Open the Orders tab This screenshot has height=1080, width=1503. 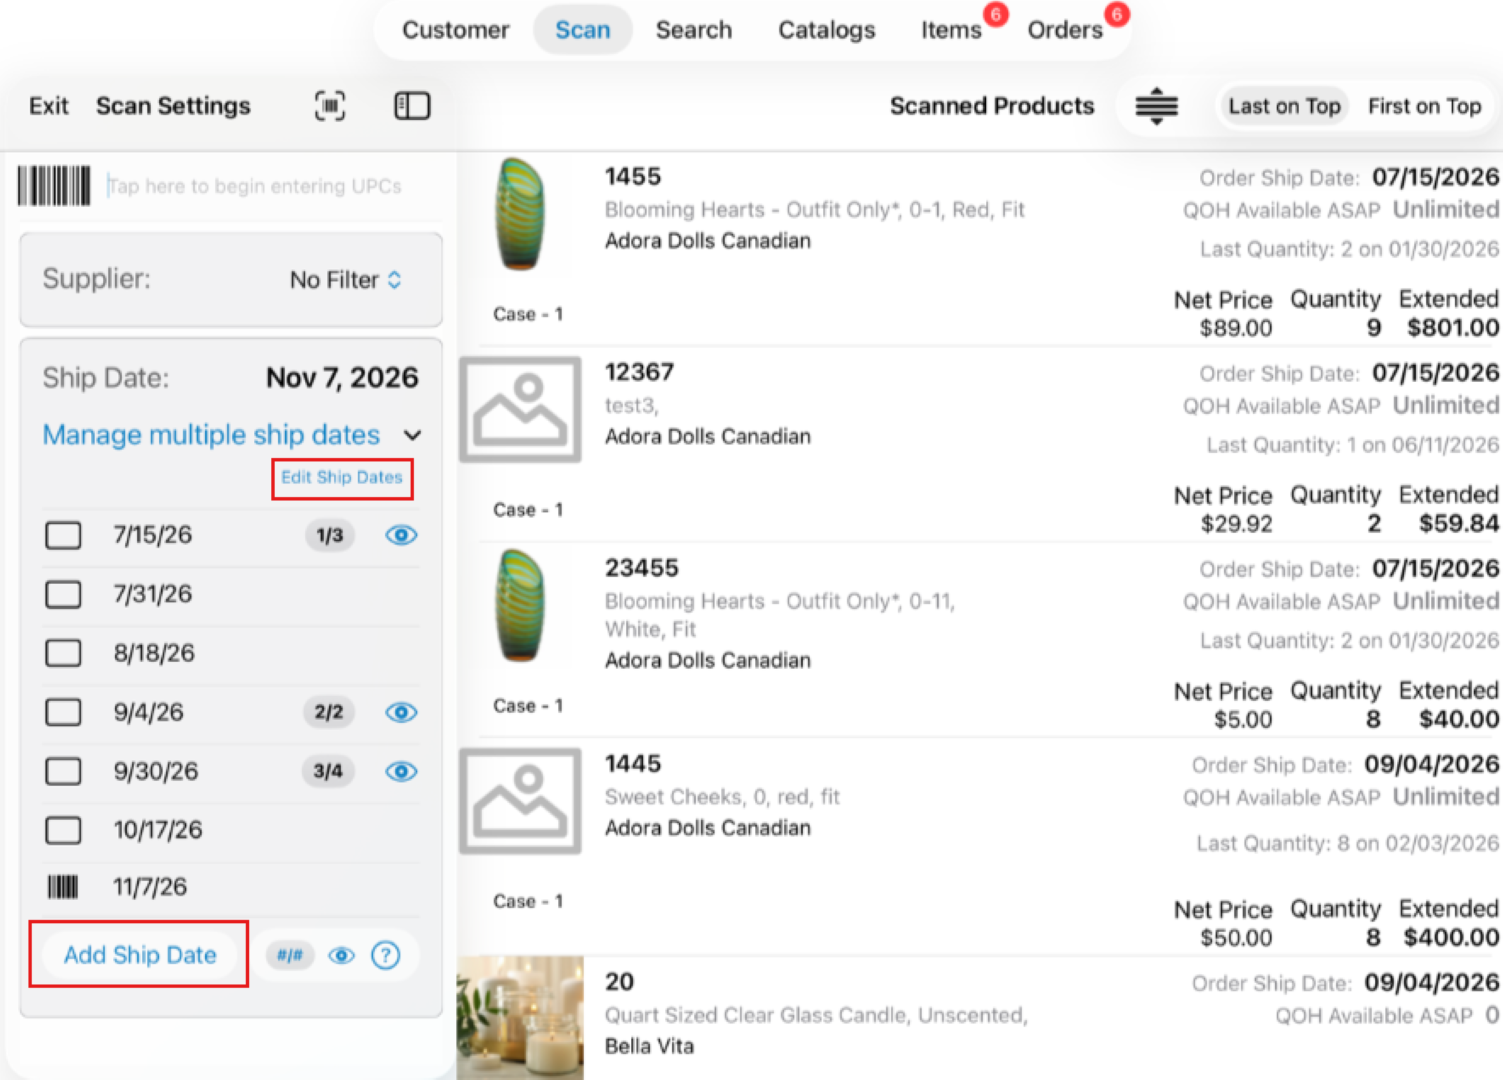tap(1064, 30)
